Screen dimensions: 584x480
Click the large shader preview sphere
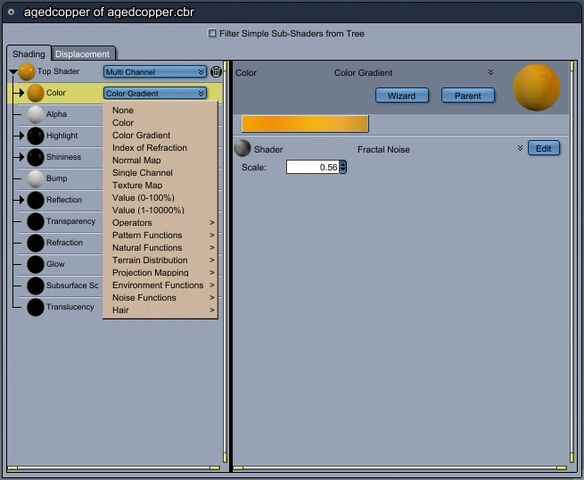(x=537, y=88)
